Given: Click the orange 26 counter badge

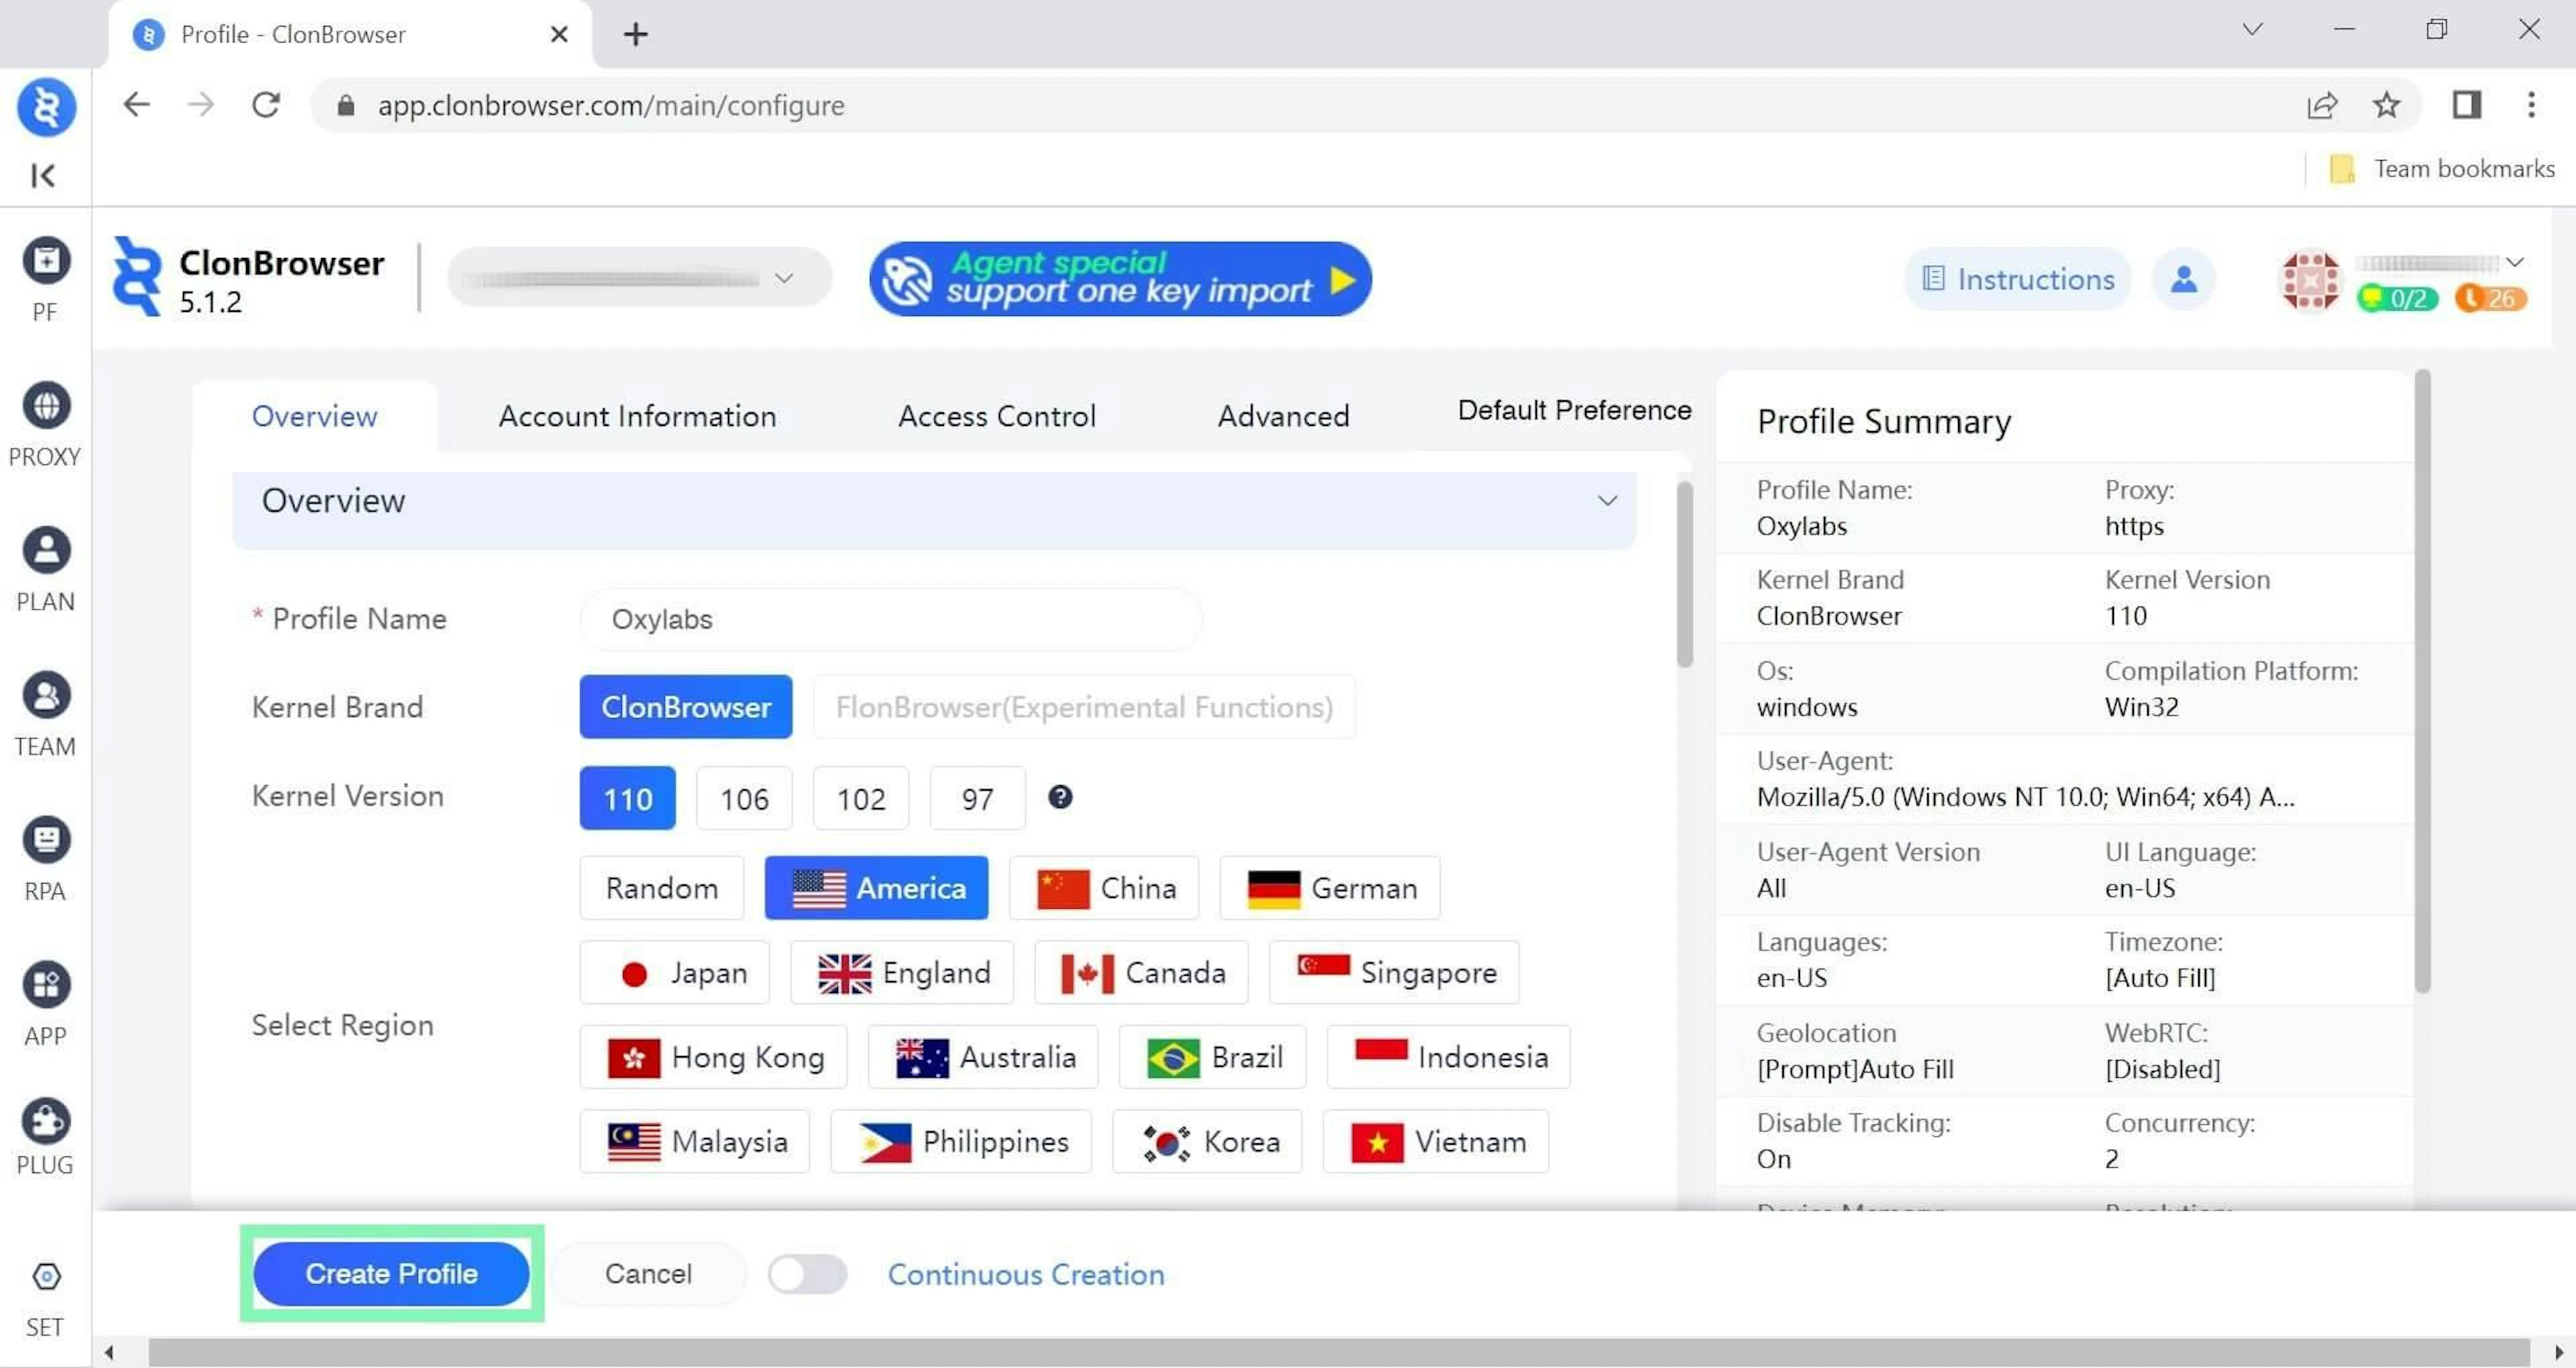Looking at the screenshot, I should point(2490,298).
